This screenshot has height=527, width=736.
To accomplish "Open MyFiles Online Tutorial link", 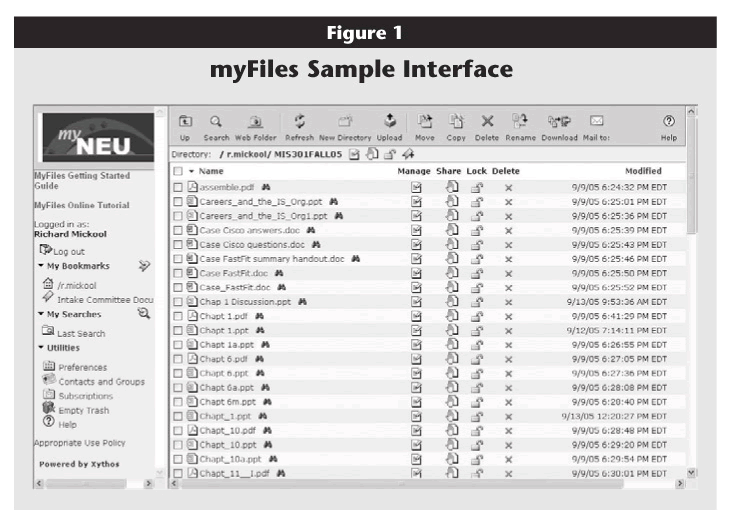I will click(78, 205).
